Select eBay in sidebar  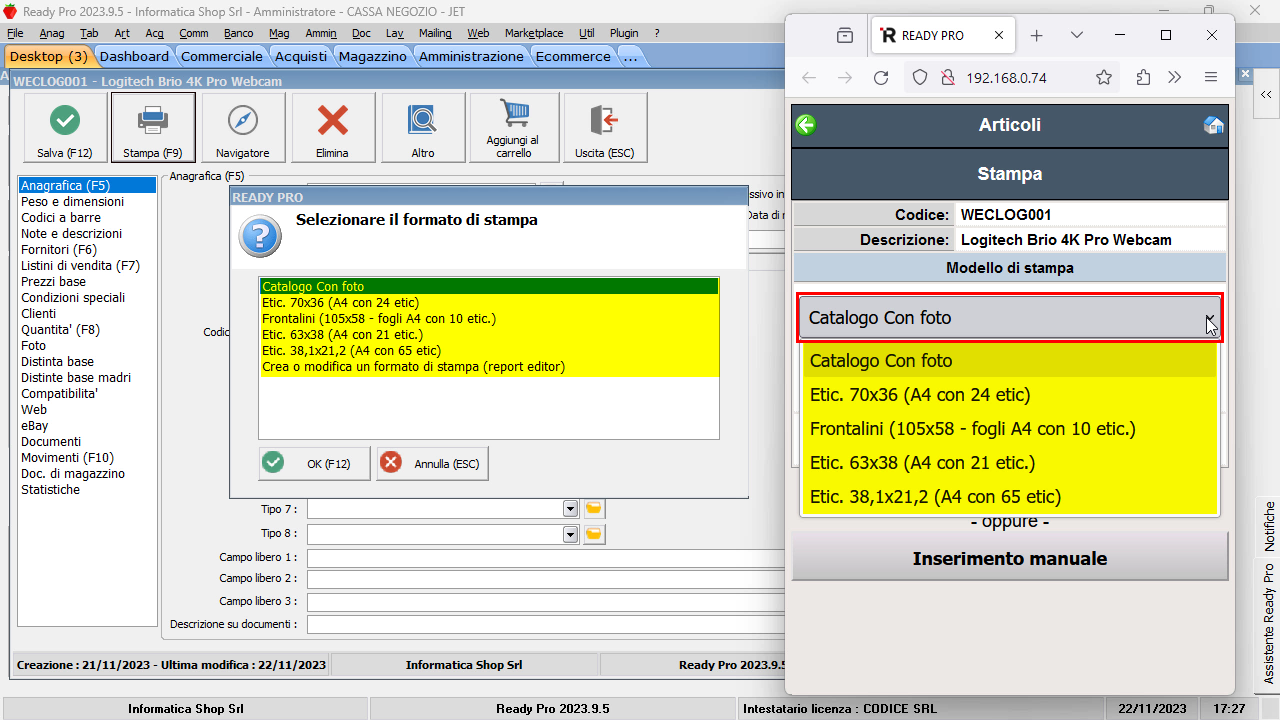[35, 426]
